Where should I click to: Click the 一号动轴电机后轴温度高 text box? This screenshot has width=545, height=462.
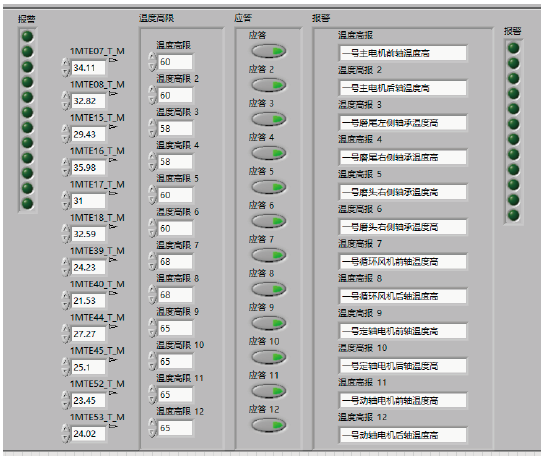[x=403, y=435]
